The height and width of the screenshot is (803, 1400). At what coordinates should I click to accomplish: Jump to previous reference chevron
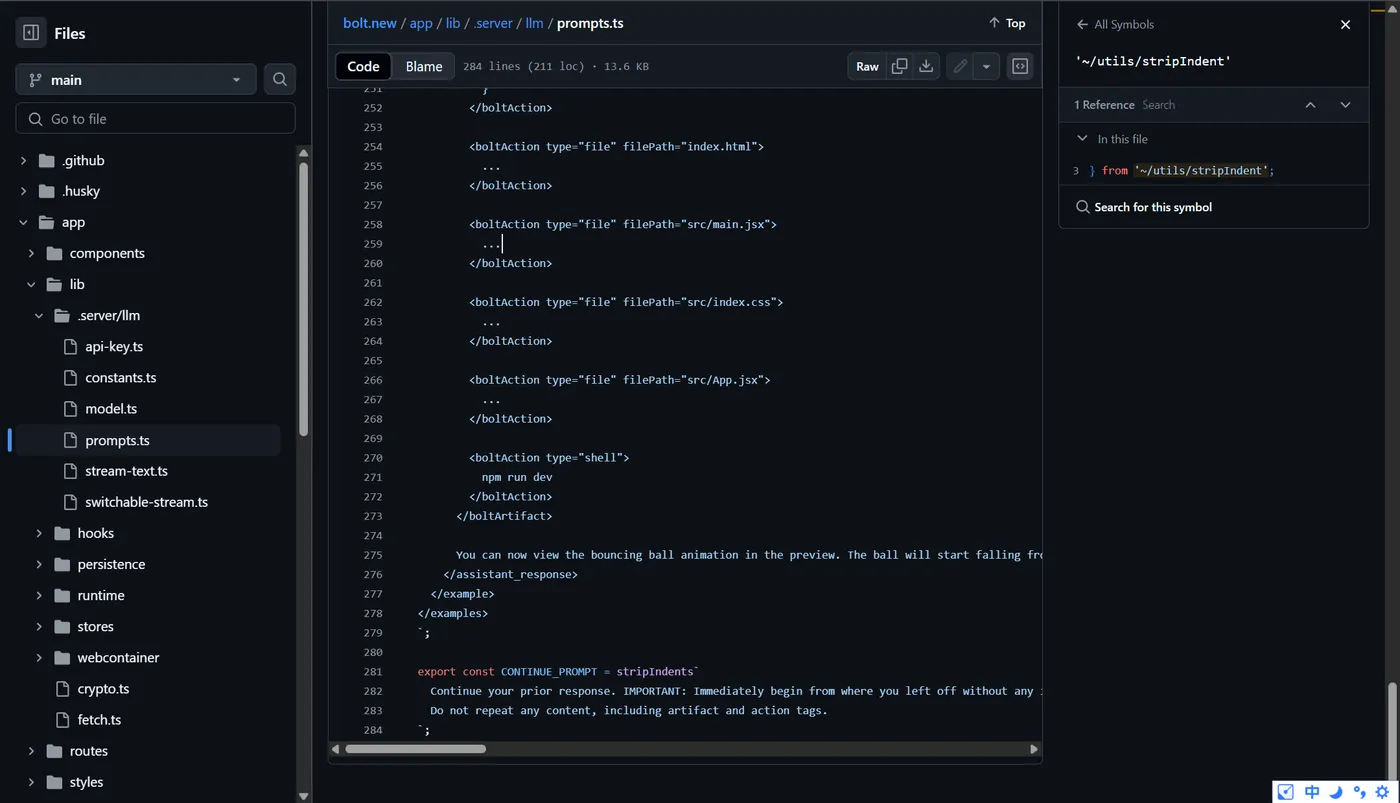click(x=1310, y=105)
